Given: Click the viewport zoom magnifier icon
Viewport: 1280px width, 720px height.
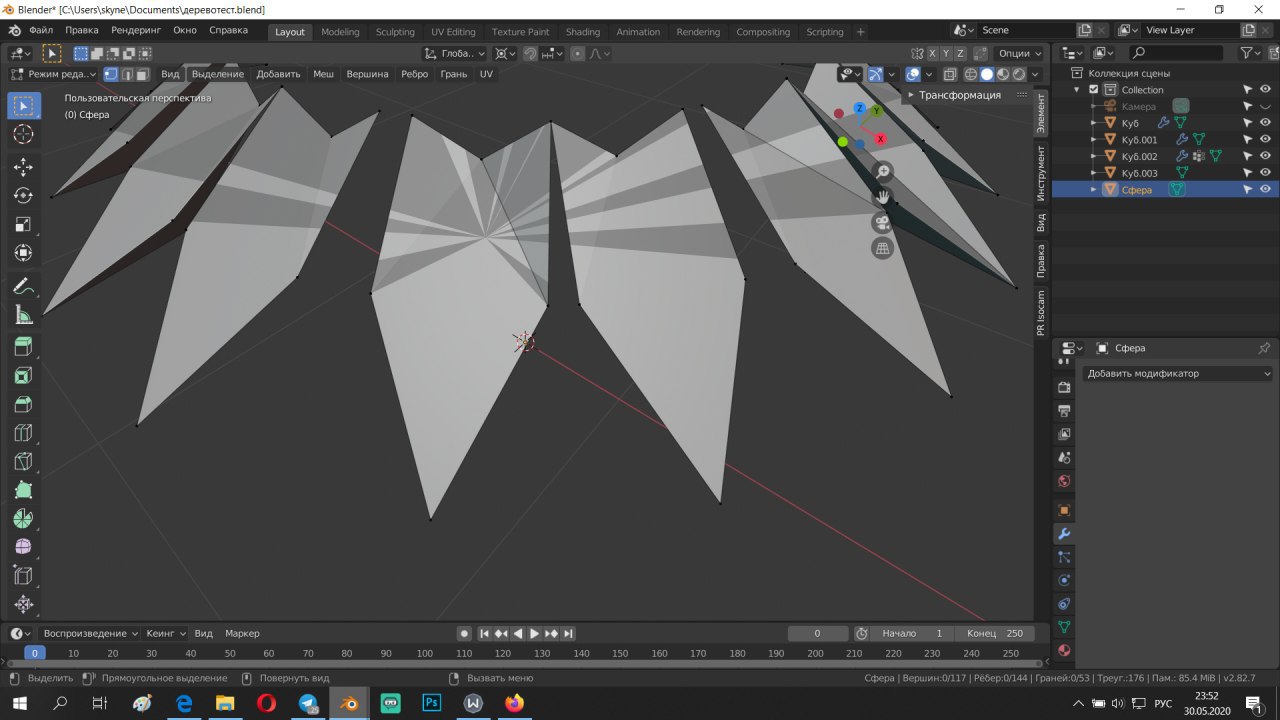Looking at the screenshot, I should coord(882,172).
